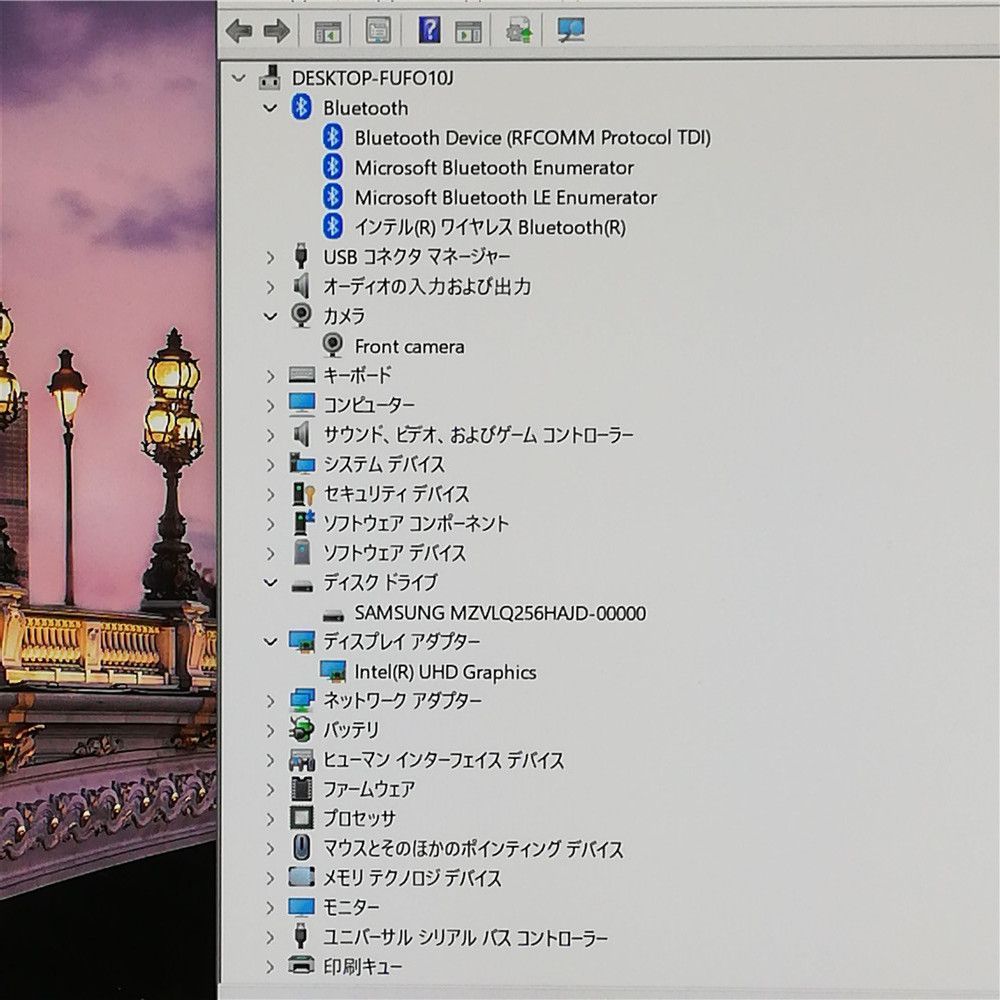Expand the プロセッサ category
Image resolution: width=1000 pixels, height=1000 pixels.
click(x=268, y=819)
